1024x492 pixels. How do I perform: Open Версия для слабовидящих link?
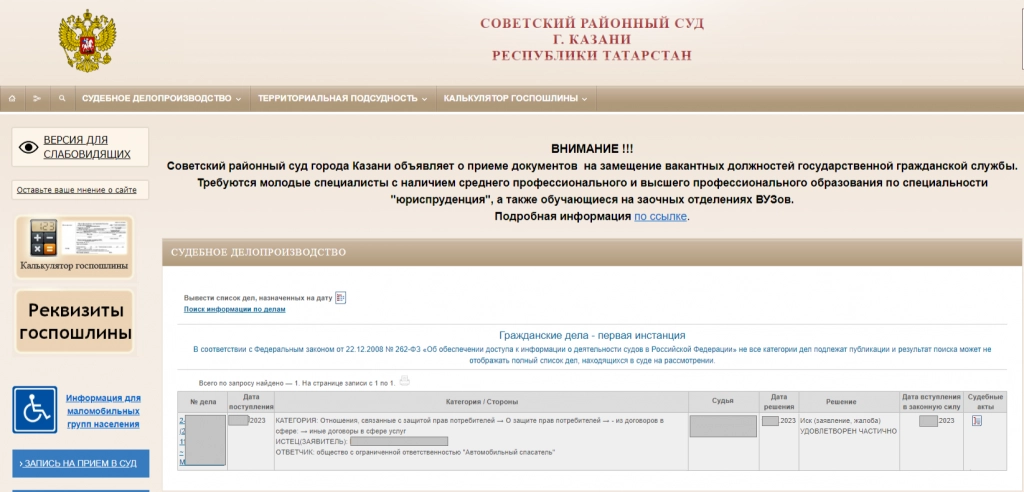tap(87, 147)
